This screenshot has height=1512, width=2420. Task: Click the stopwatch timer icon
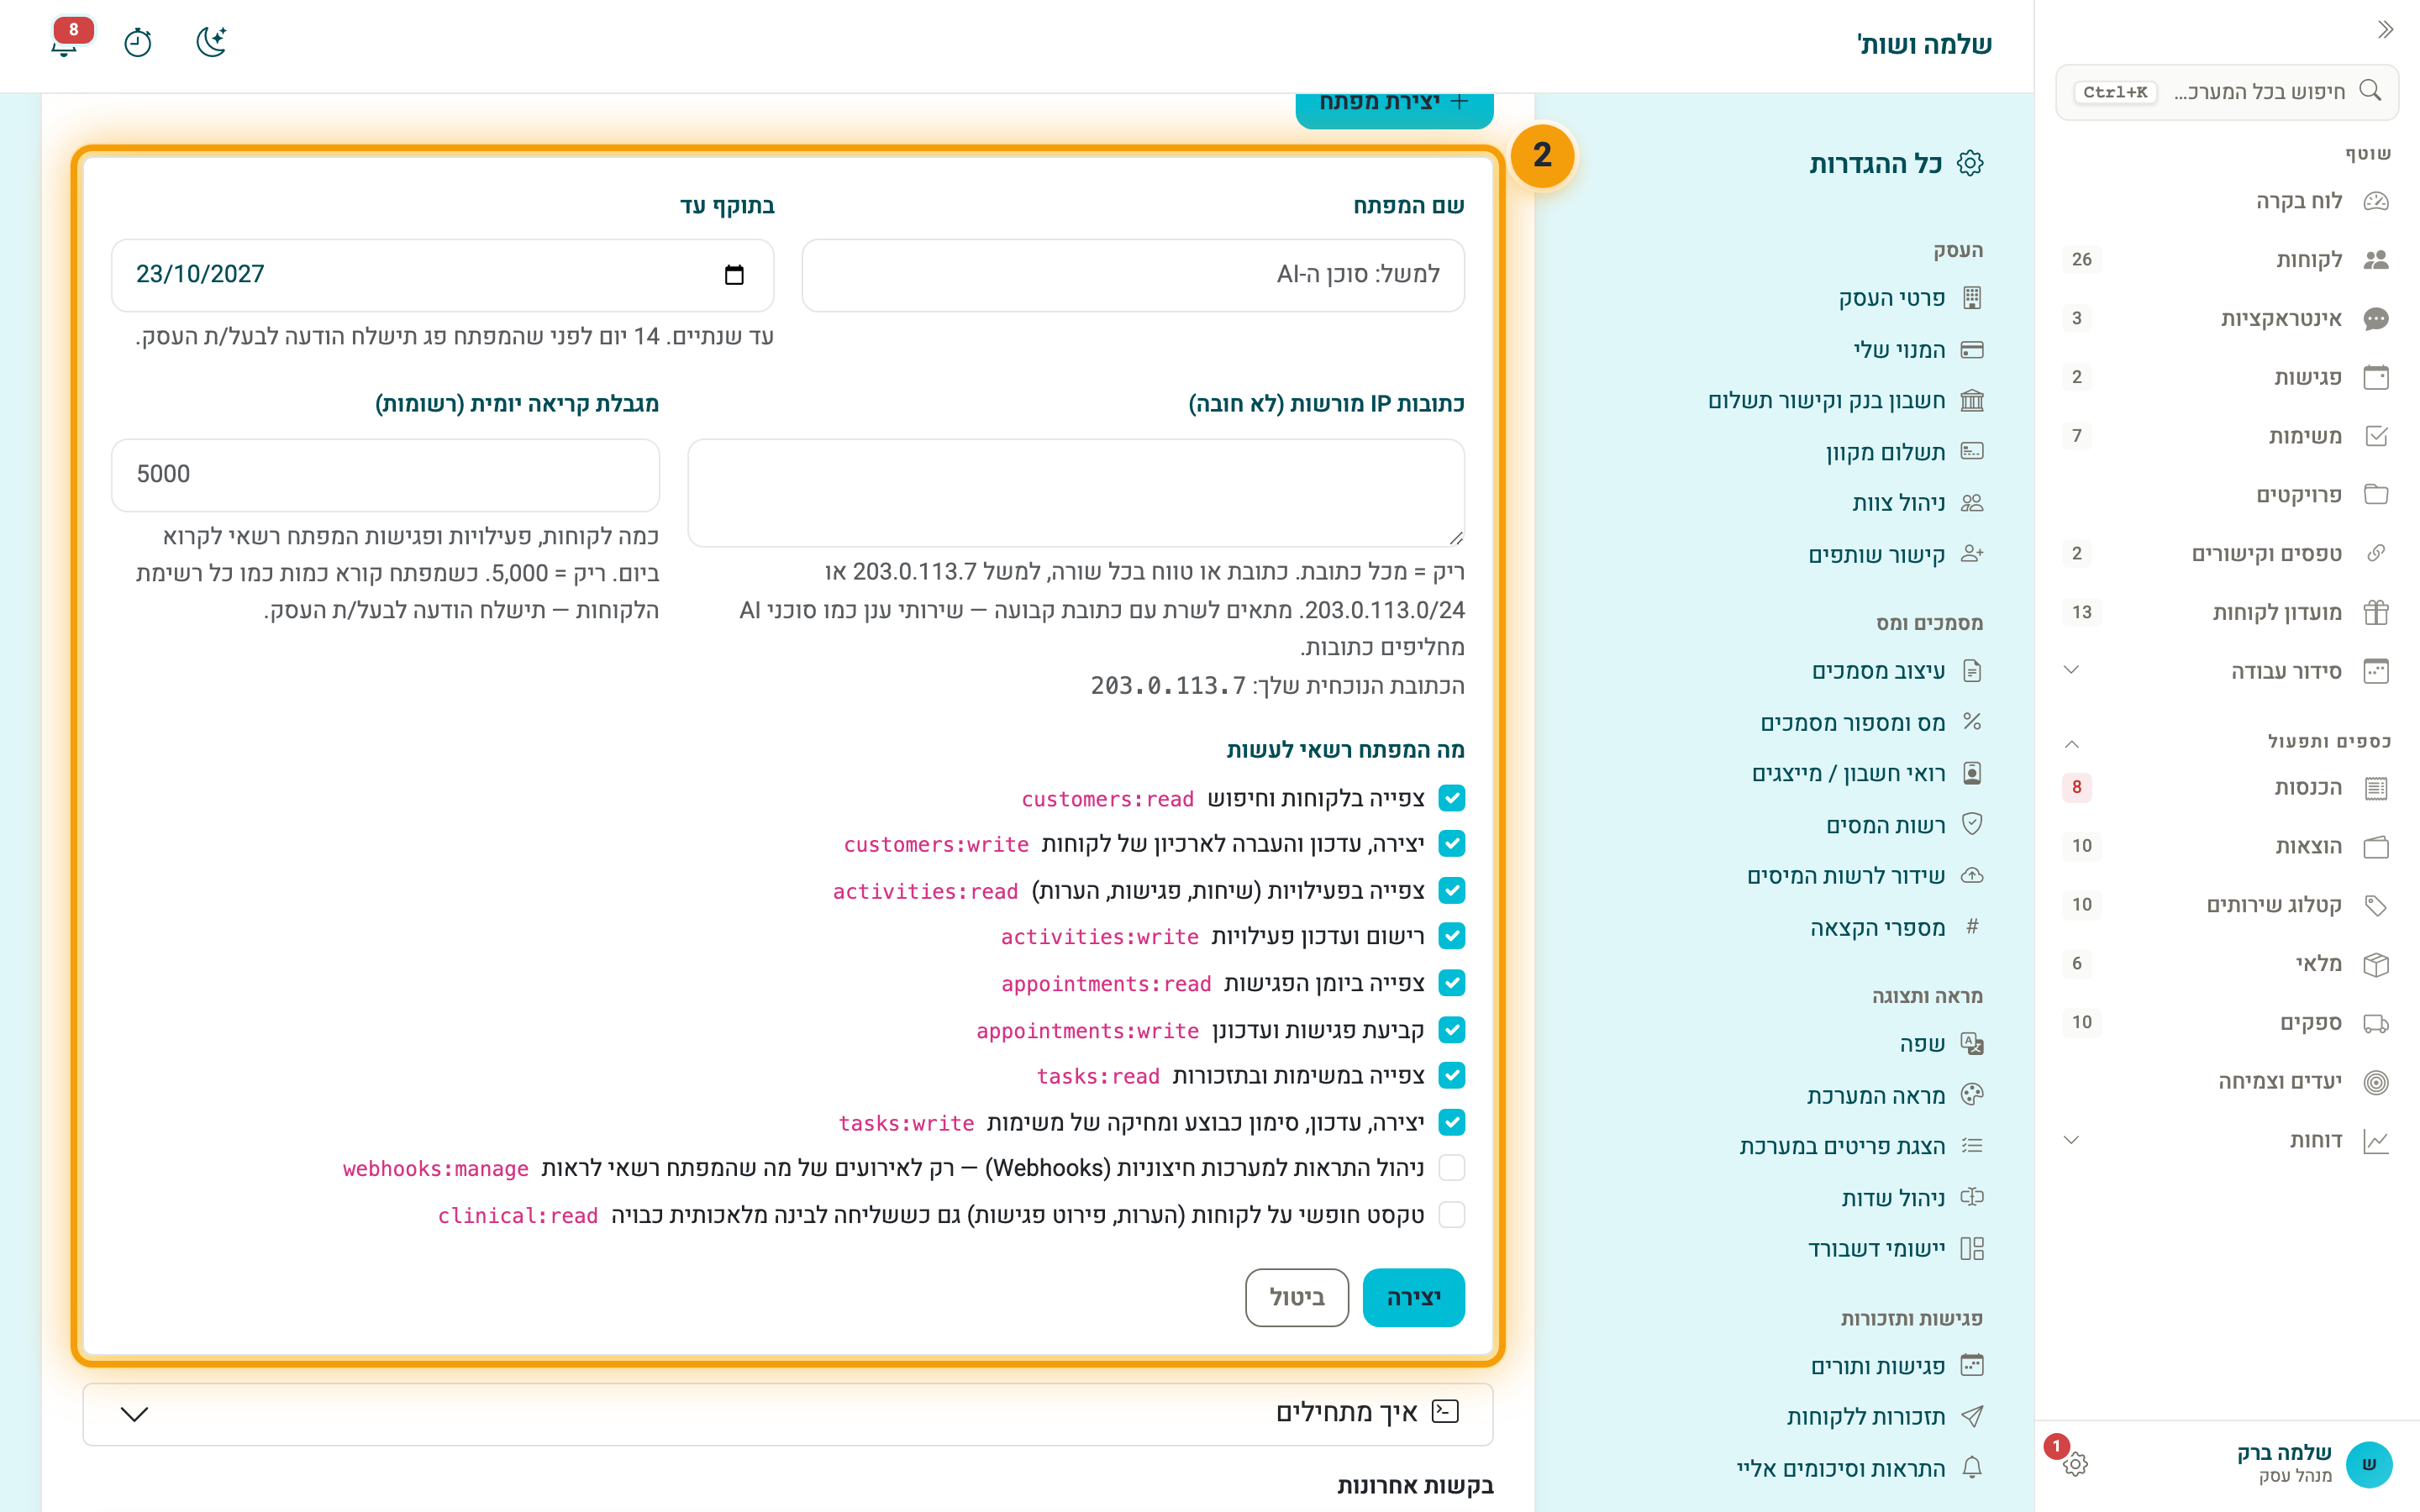pos(138,42)
